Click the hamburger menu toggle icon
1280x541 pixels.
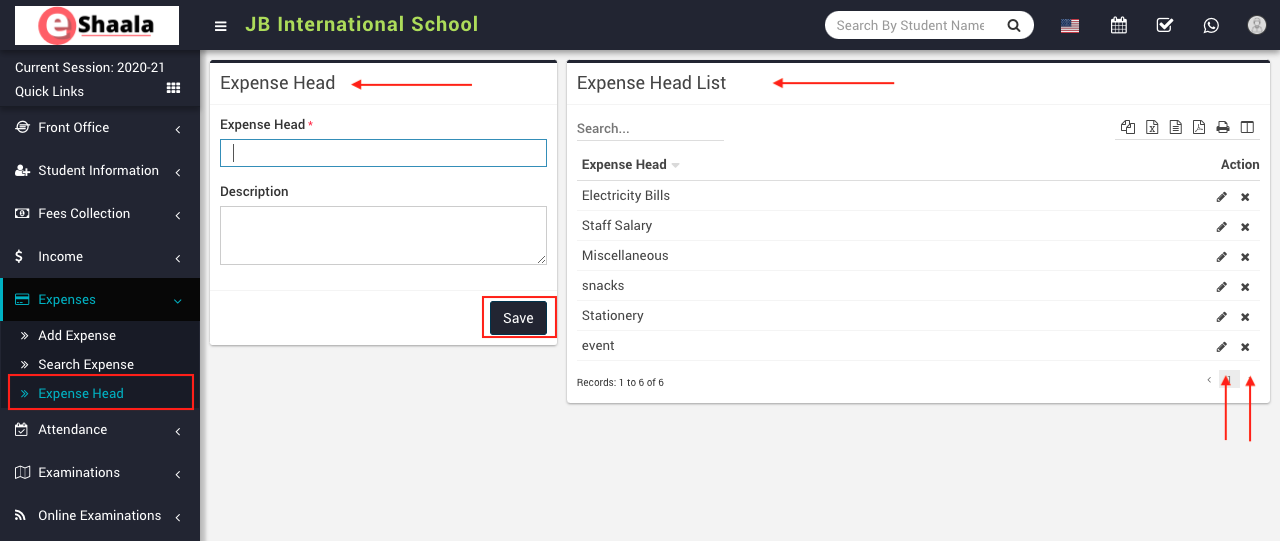point(221,26)
